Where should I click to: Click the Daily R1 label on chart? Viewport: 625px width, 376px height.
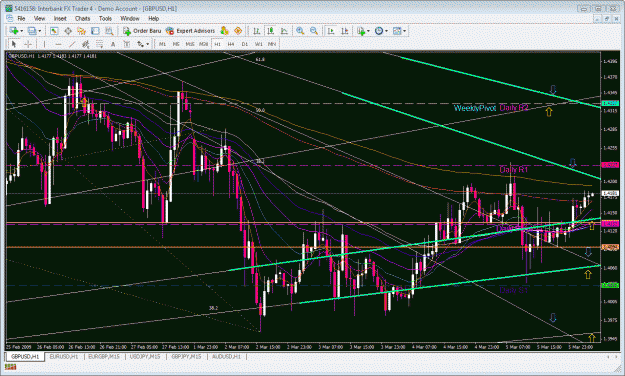(513, 169)
